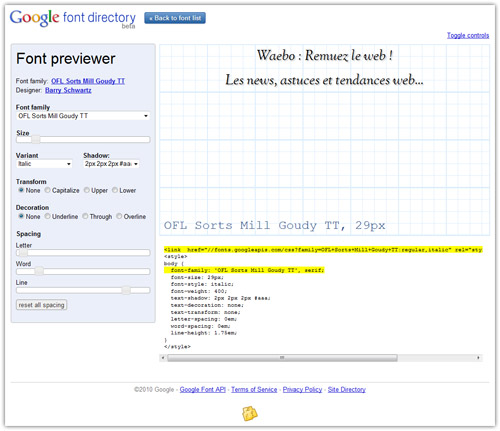Click the text-shadow code line
This screenshot has width=500, height=431.
[x=220, y=298]
